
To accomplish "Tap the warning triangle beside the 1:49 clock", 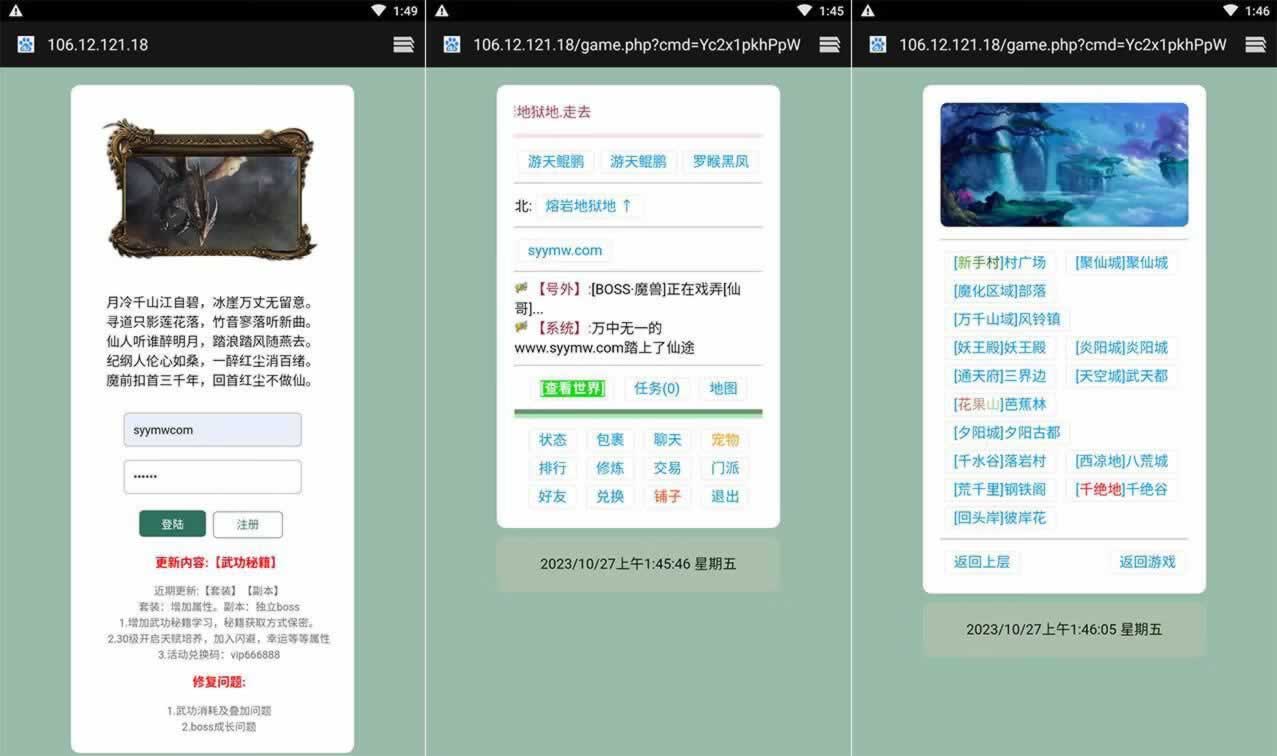I will pos(16,11).
